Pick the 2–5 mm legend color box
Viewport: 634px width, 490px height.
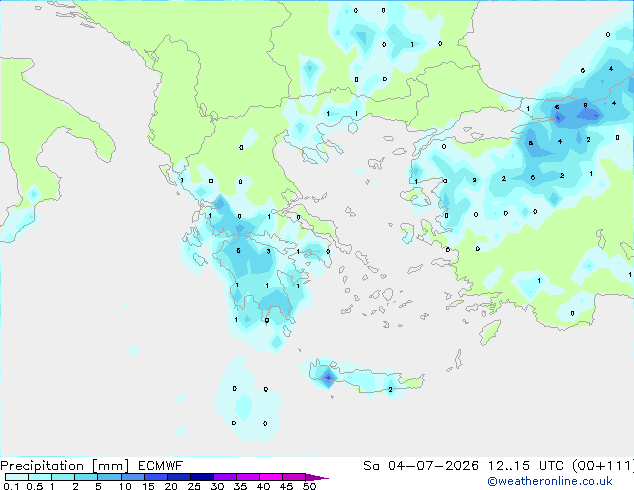(86, 477)
